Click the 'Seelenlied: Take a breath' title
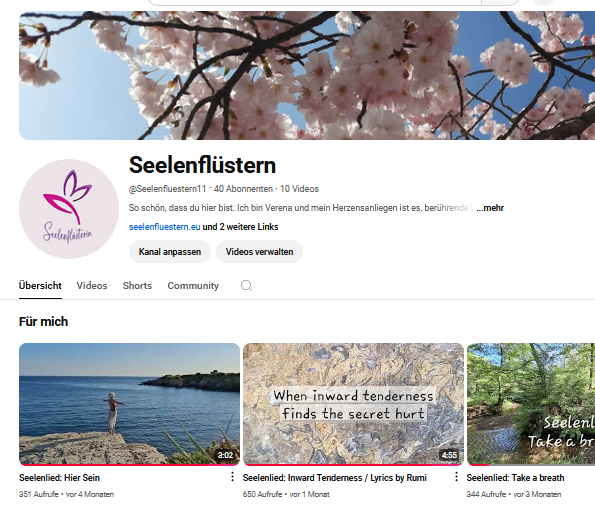595x516 pixels. tap(515, 478)
